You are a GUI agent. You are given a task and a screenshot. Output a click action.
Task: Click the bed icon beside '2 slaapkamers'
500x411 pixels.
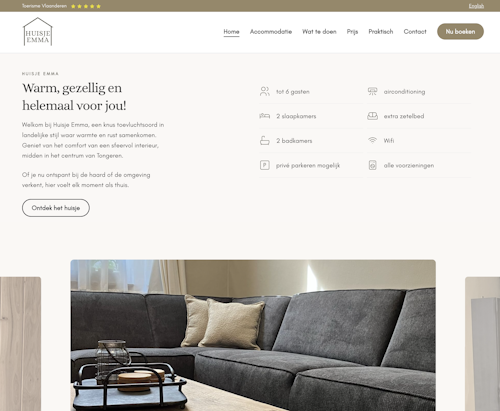[x=265, y=116]
